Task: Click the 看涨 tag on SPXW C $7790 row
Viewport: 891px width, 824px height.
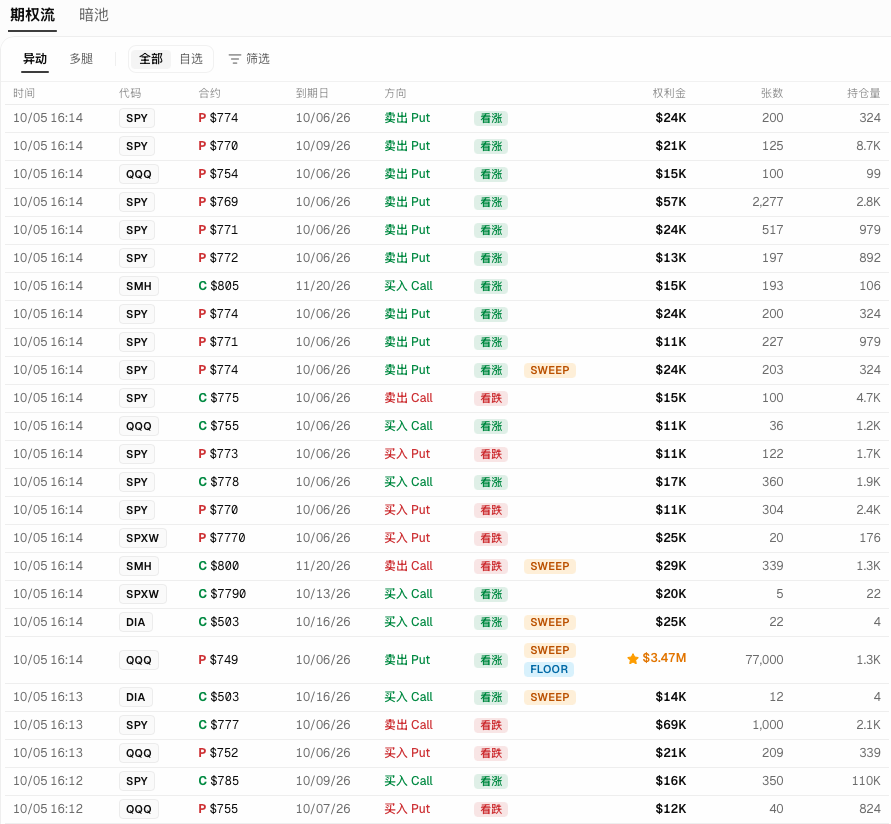Action: (x=491, y=594)
